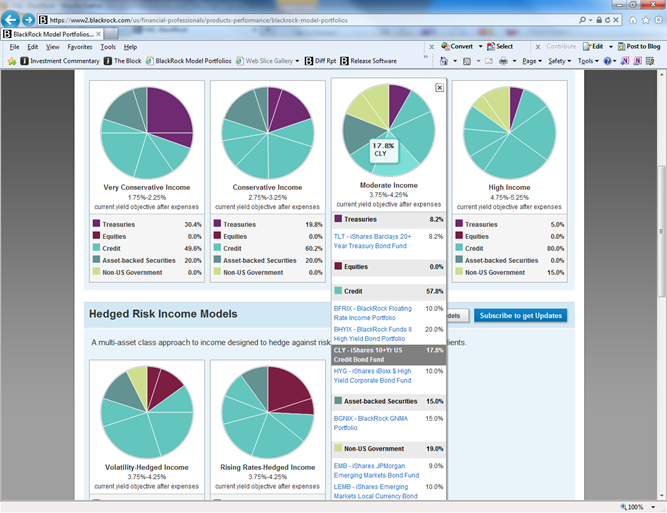The height and width of the screenshot is (513, 667).
Task: Click the Very Conservative Income pie chart
Action: [147, 133]
